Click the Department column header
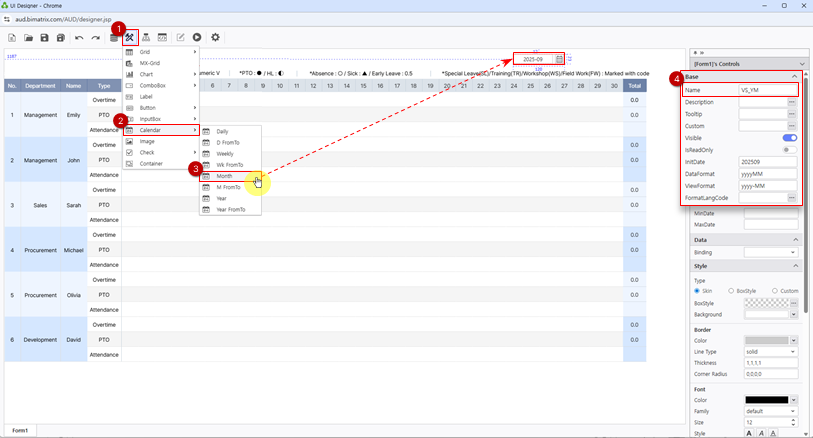This screenshot has width=813, height=438. pyautogui.click(x=40, y=86)
